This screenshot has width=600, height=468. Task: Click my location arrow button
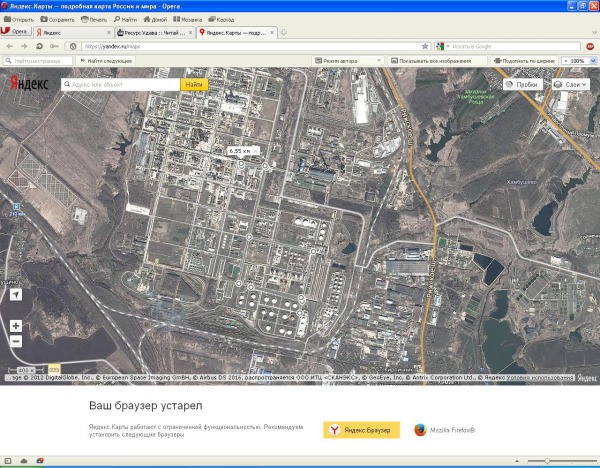(x=16, y=294)
